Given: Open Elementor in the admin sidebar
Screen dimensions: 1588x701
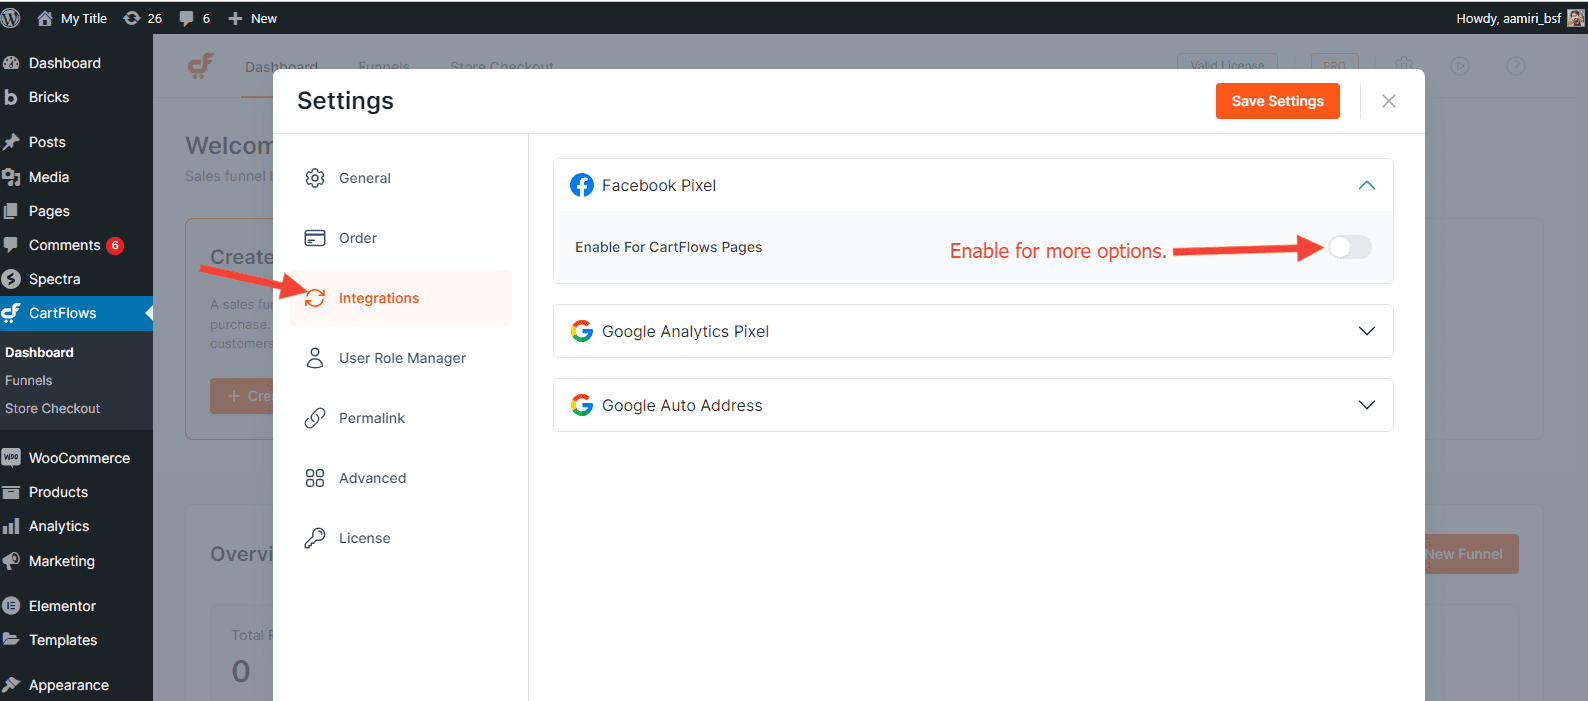Looking at the screenshot, I should point(62,606).
